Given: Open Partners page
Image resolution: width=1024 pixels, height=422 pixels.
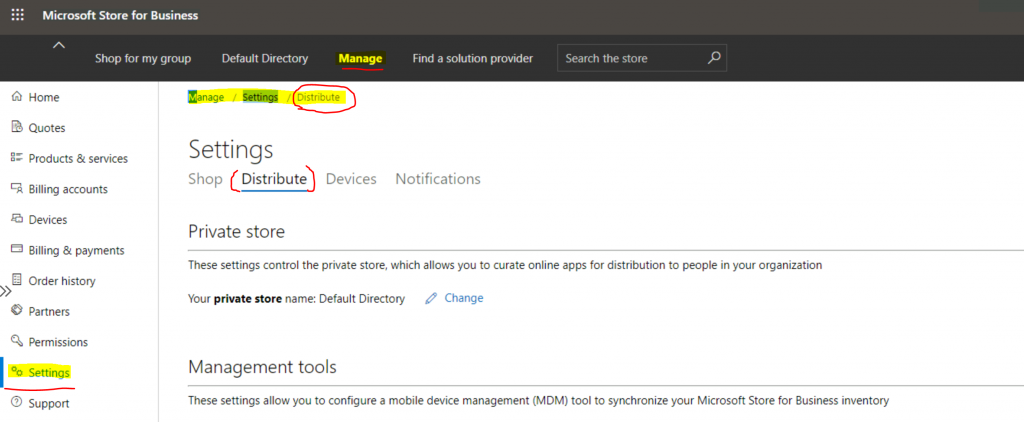Looking at the screenshot, I should (x=49, y=312).
